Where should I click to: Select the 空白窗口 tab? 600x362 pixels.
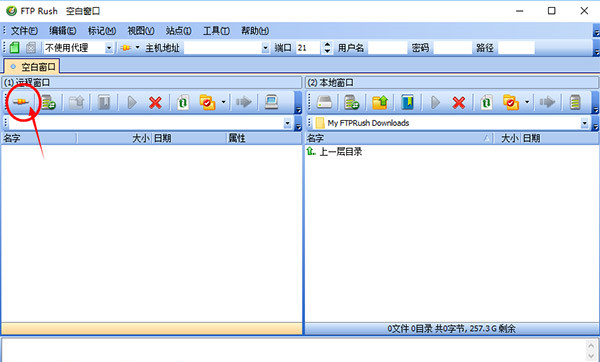pos(32,67)
